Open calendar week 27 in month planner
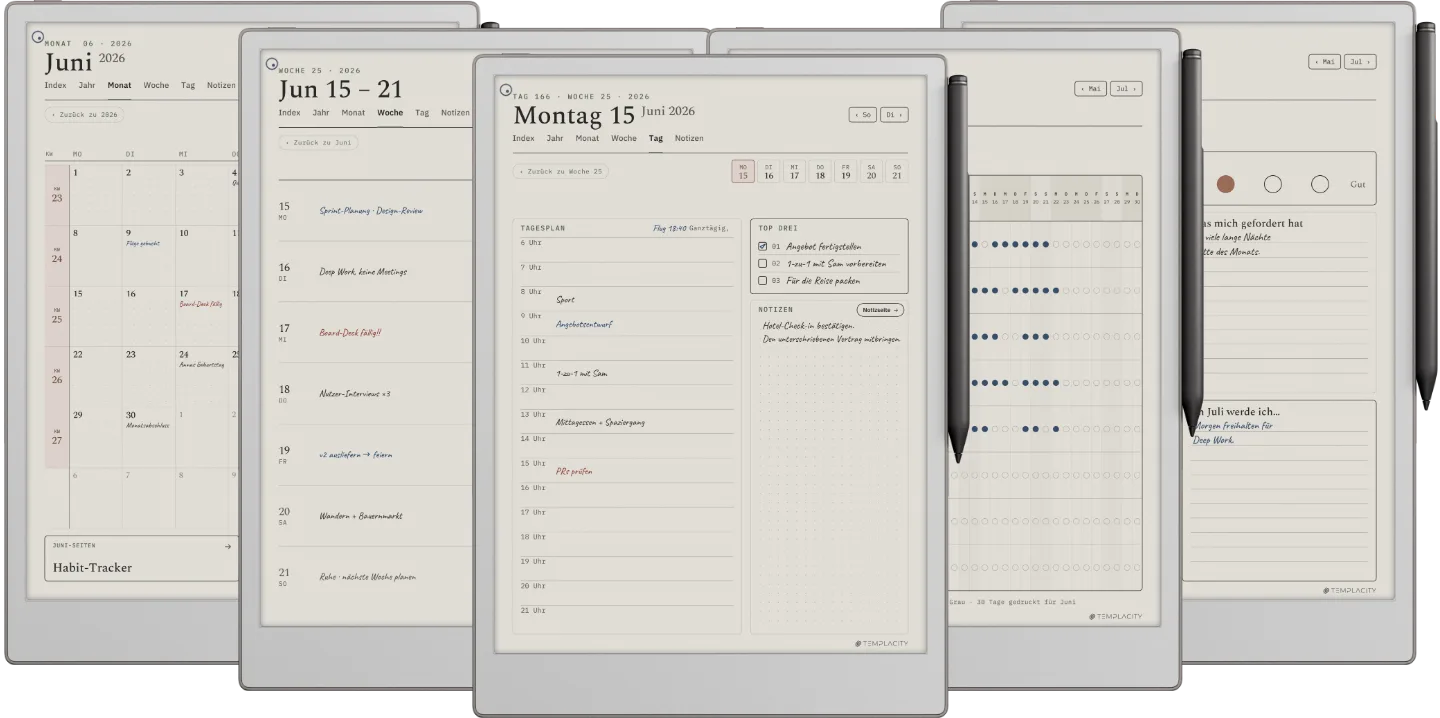The width and height of the screenshot is (1440, 718). point(56,437)
